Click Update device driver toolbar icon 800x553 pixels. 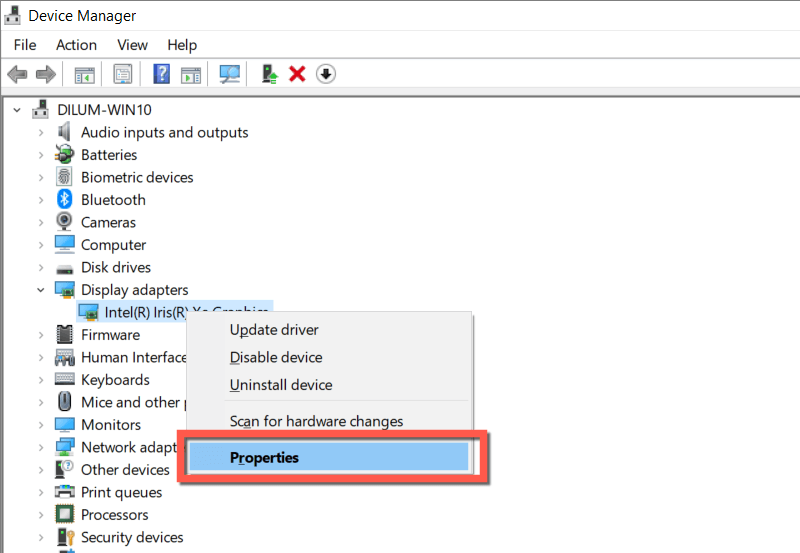(x=269, y=74)
